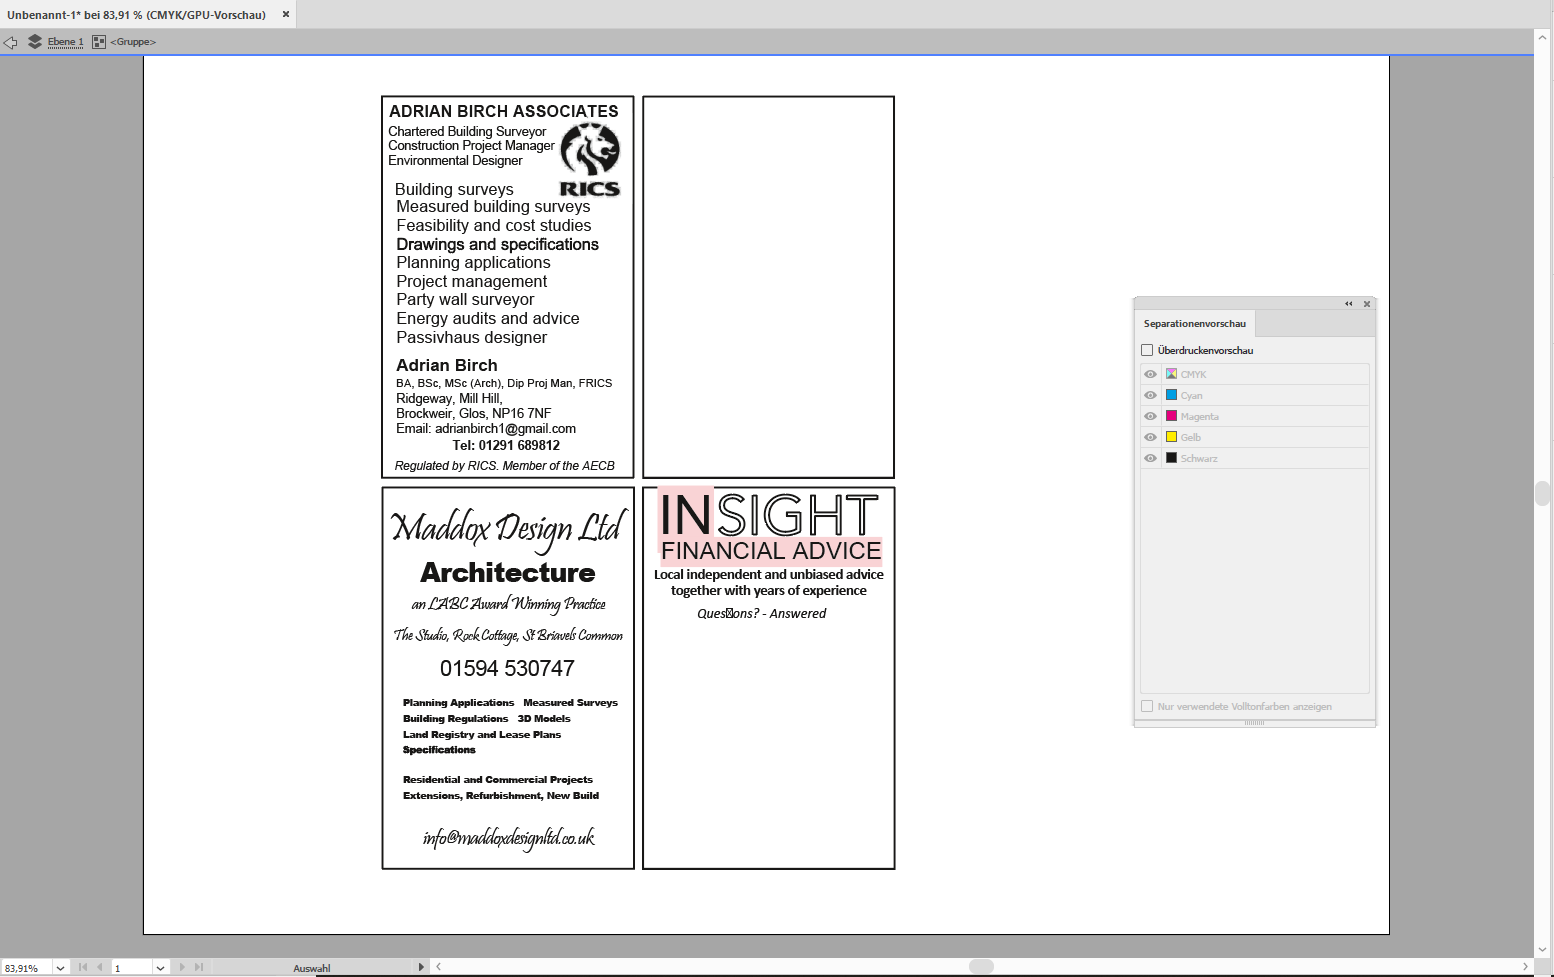This screenshot has width=1554, height=977.
Task: Click the FINANCIAL ADVICE text
Action: tap(771, 551)
